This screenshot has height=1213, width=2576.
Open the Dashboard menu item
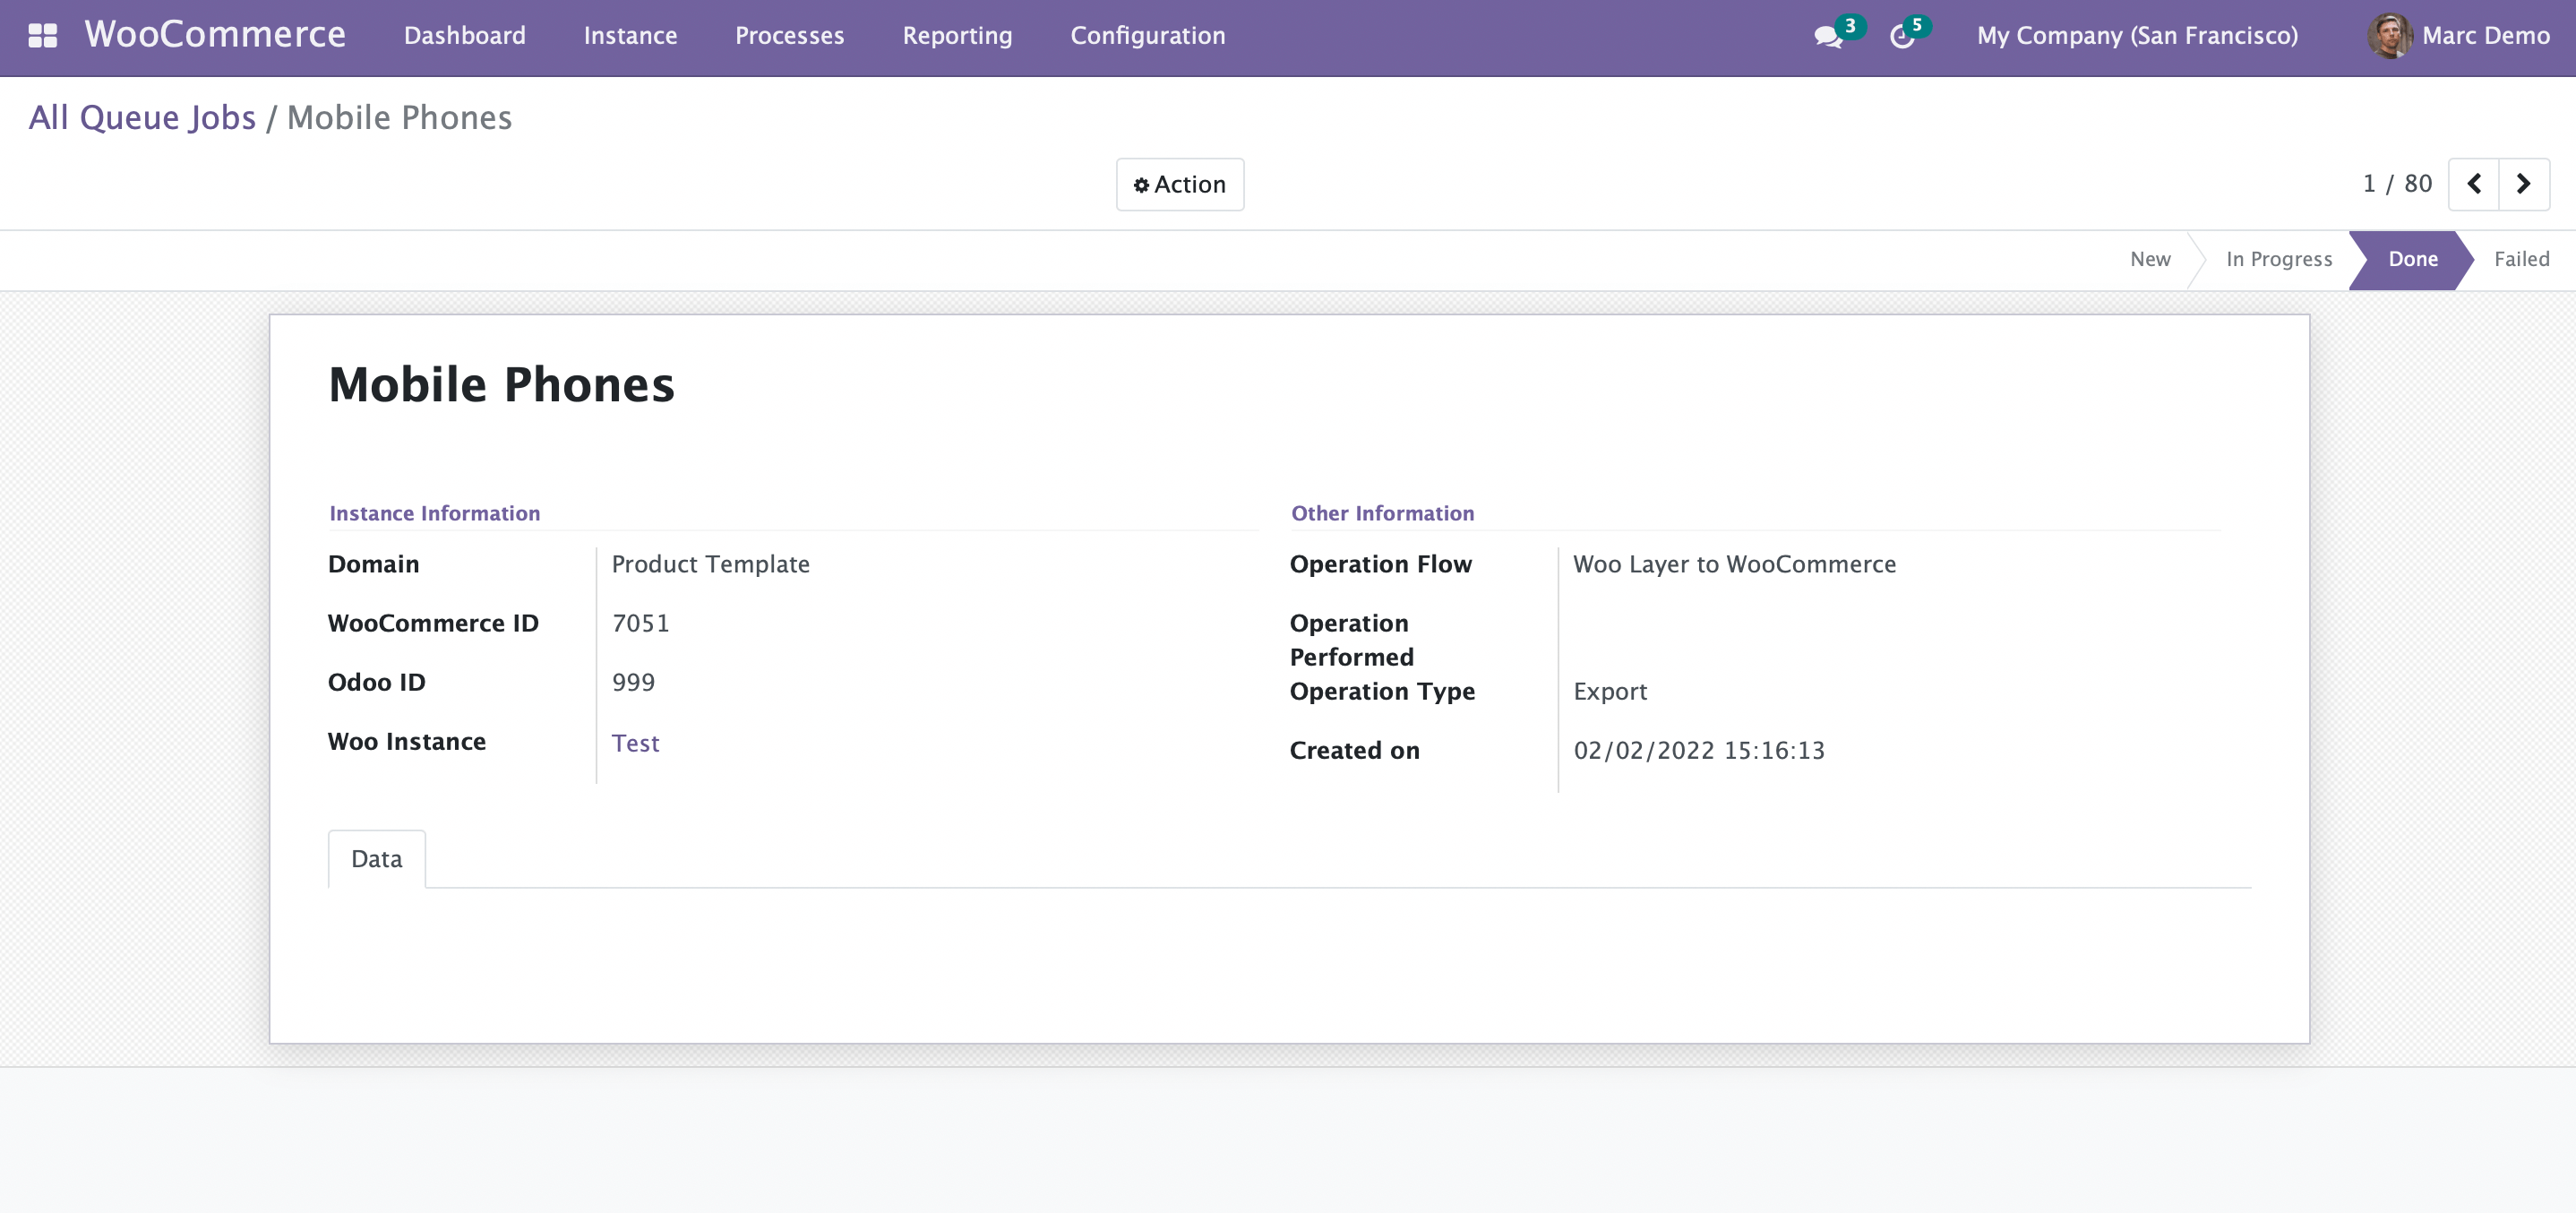[464, 36]
